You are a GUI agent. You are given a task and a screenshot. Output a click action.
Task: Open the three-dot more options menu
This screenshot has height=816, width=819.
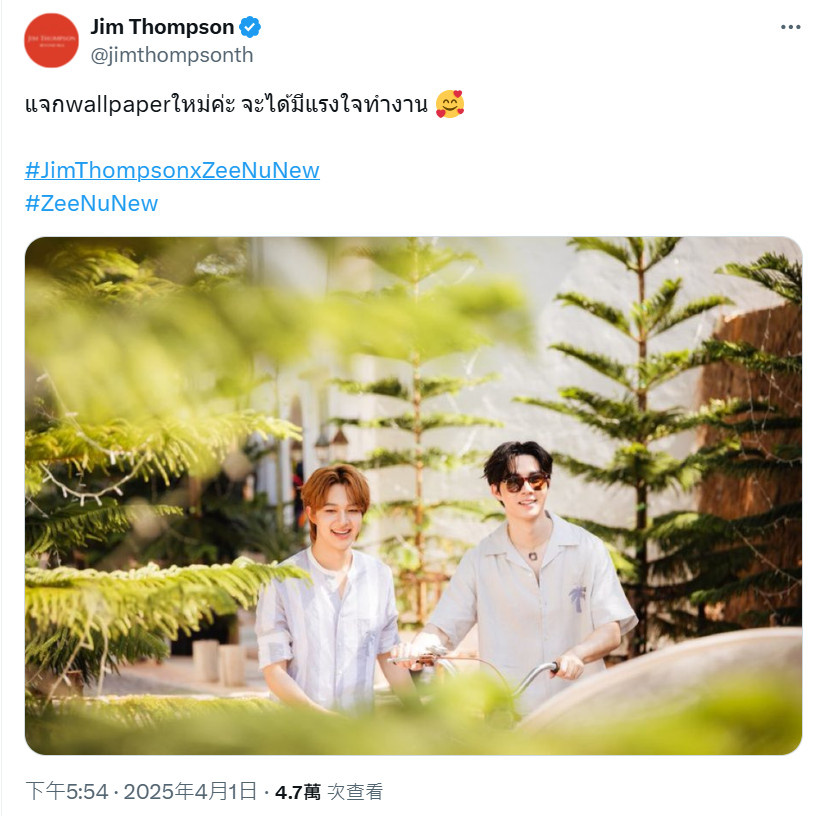(790, 27)
